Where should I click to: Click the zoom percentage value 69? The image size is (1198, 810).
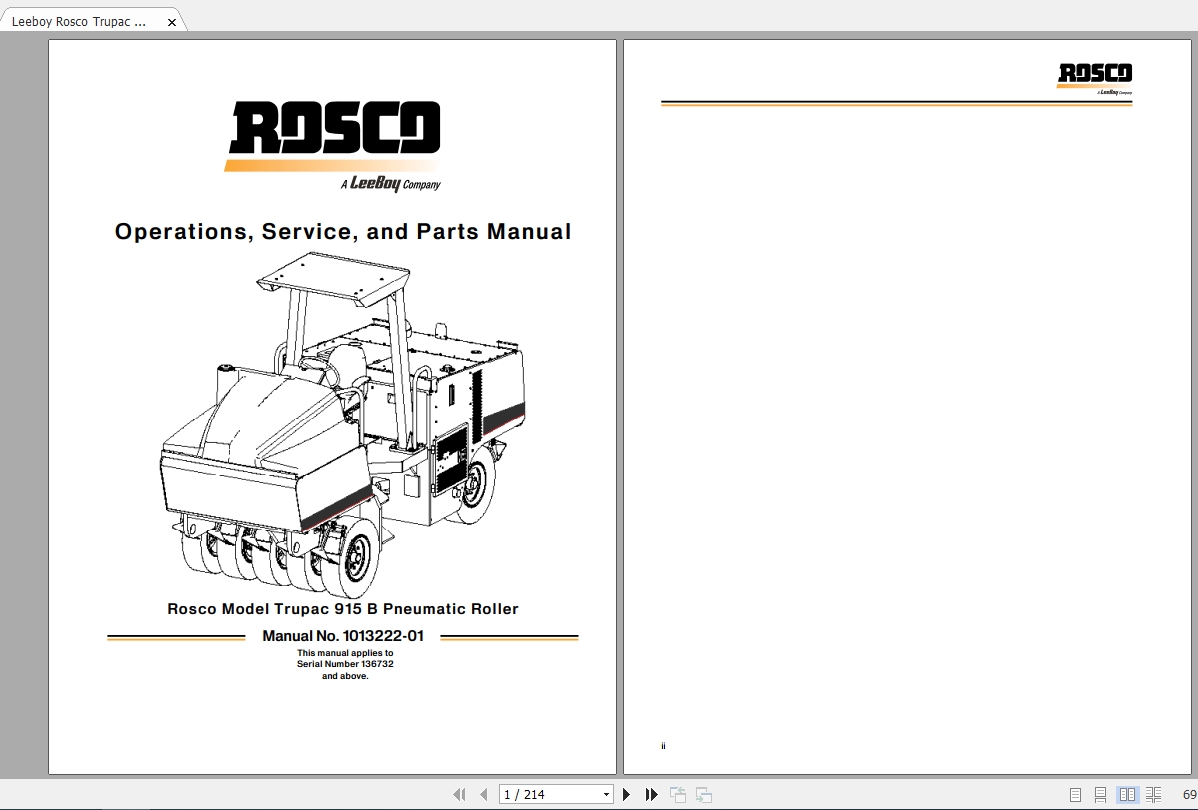(x=1190, y=795)
